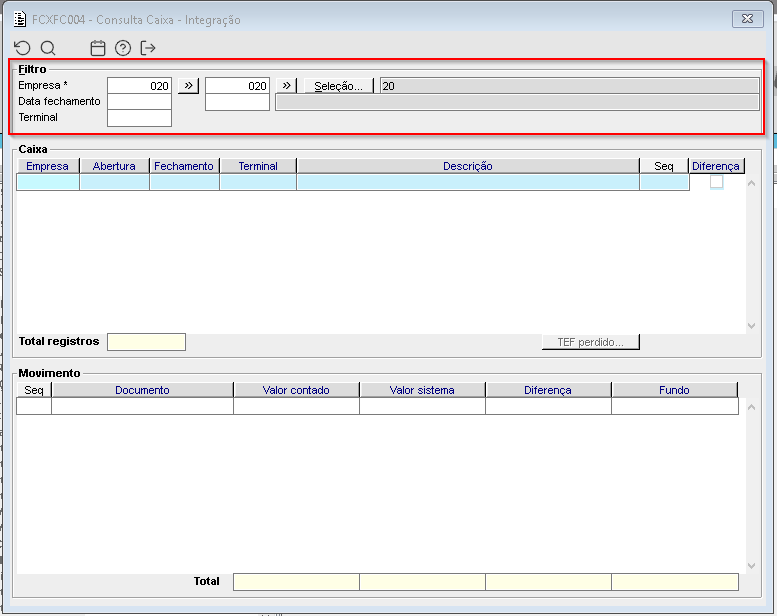Click the refresh/undo arrow toolbar icon
This screenshot has width=777, height=616.
click(22, 48)
